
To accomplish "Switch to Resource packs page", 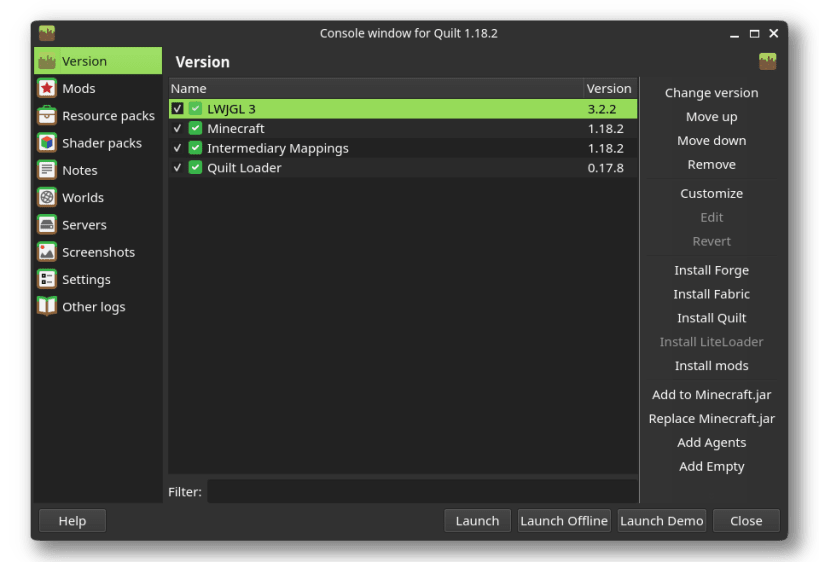I will [x=98, y=115].
